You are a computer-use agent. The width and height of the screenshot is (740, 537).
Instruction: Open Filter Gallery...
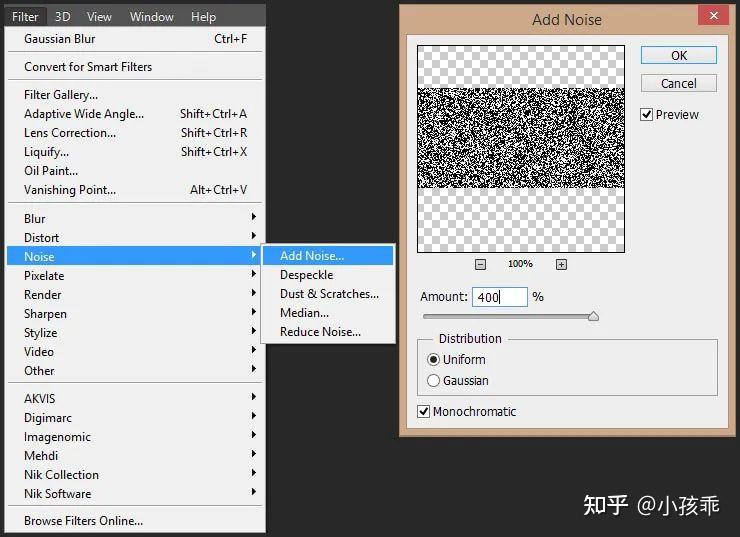(x=135, y=95)
